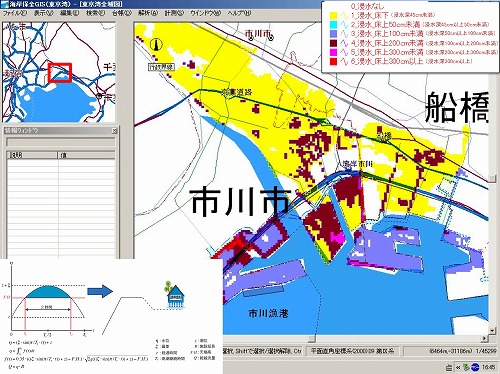Close the information window panel

click(114, 131)
